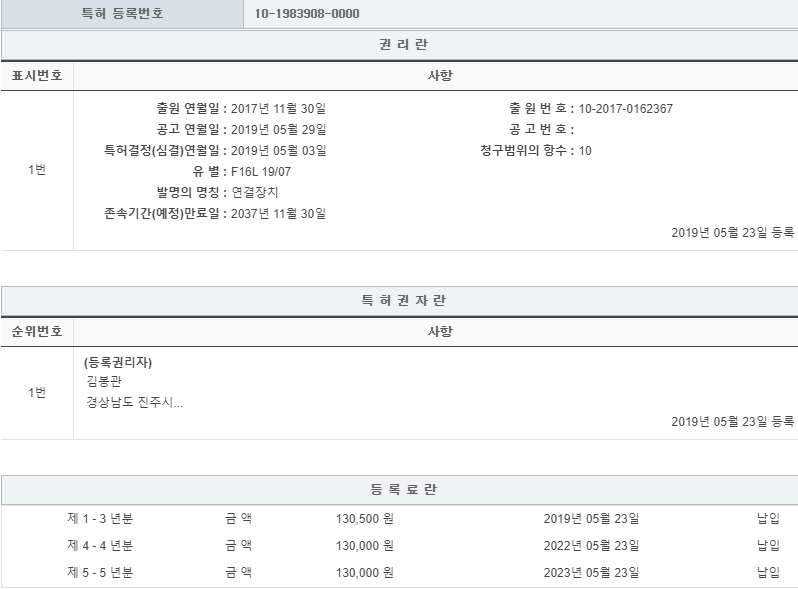
Task: Click the 사항 header in patentee section
Action: tap(440, 332)
